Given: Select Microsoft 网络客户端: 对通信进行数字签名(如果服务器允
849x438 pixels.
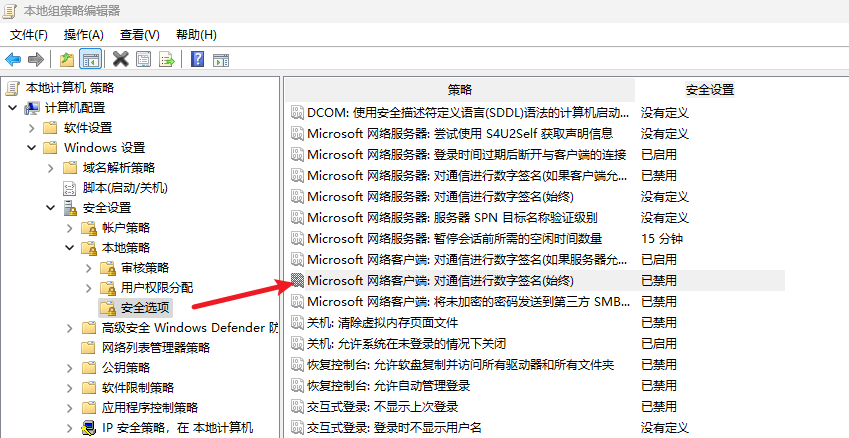Looking at the screenshot, I should click(468, 259).
